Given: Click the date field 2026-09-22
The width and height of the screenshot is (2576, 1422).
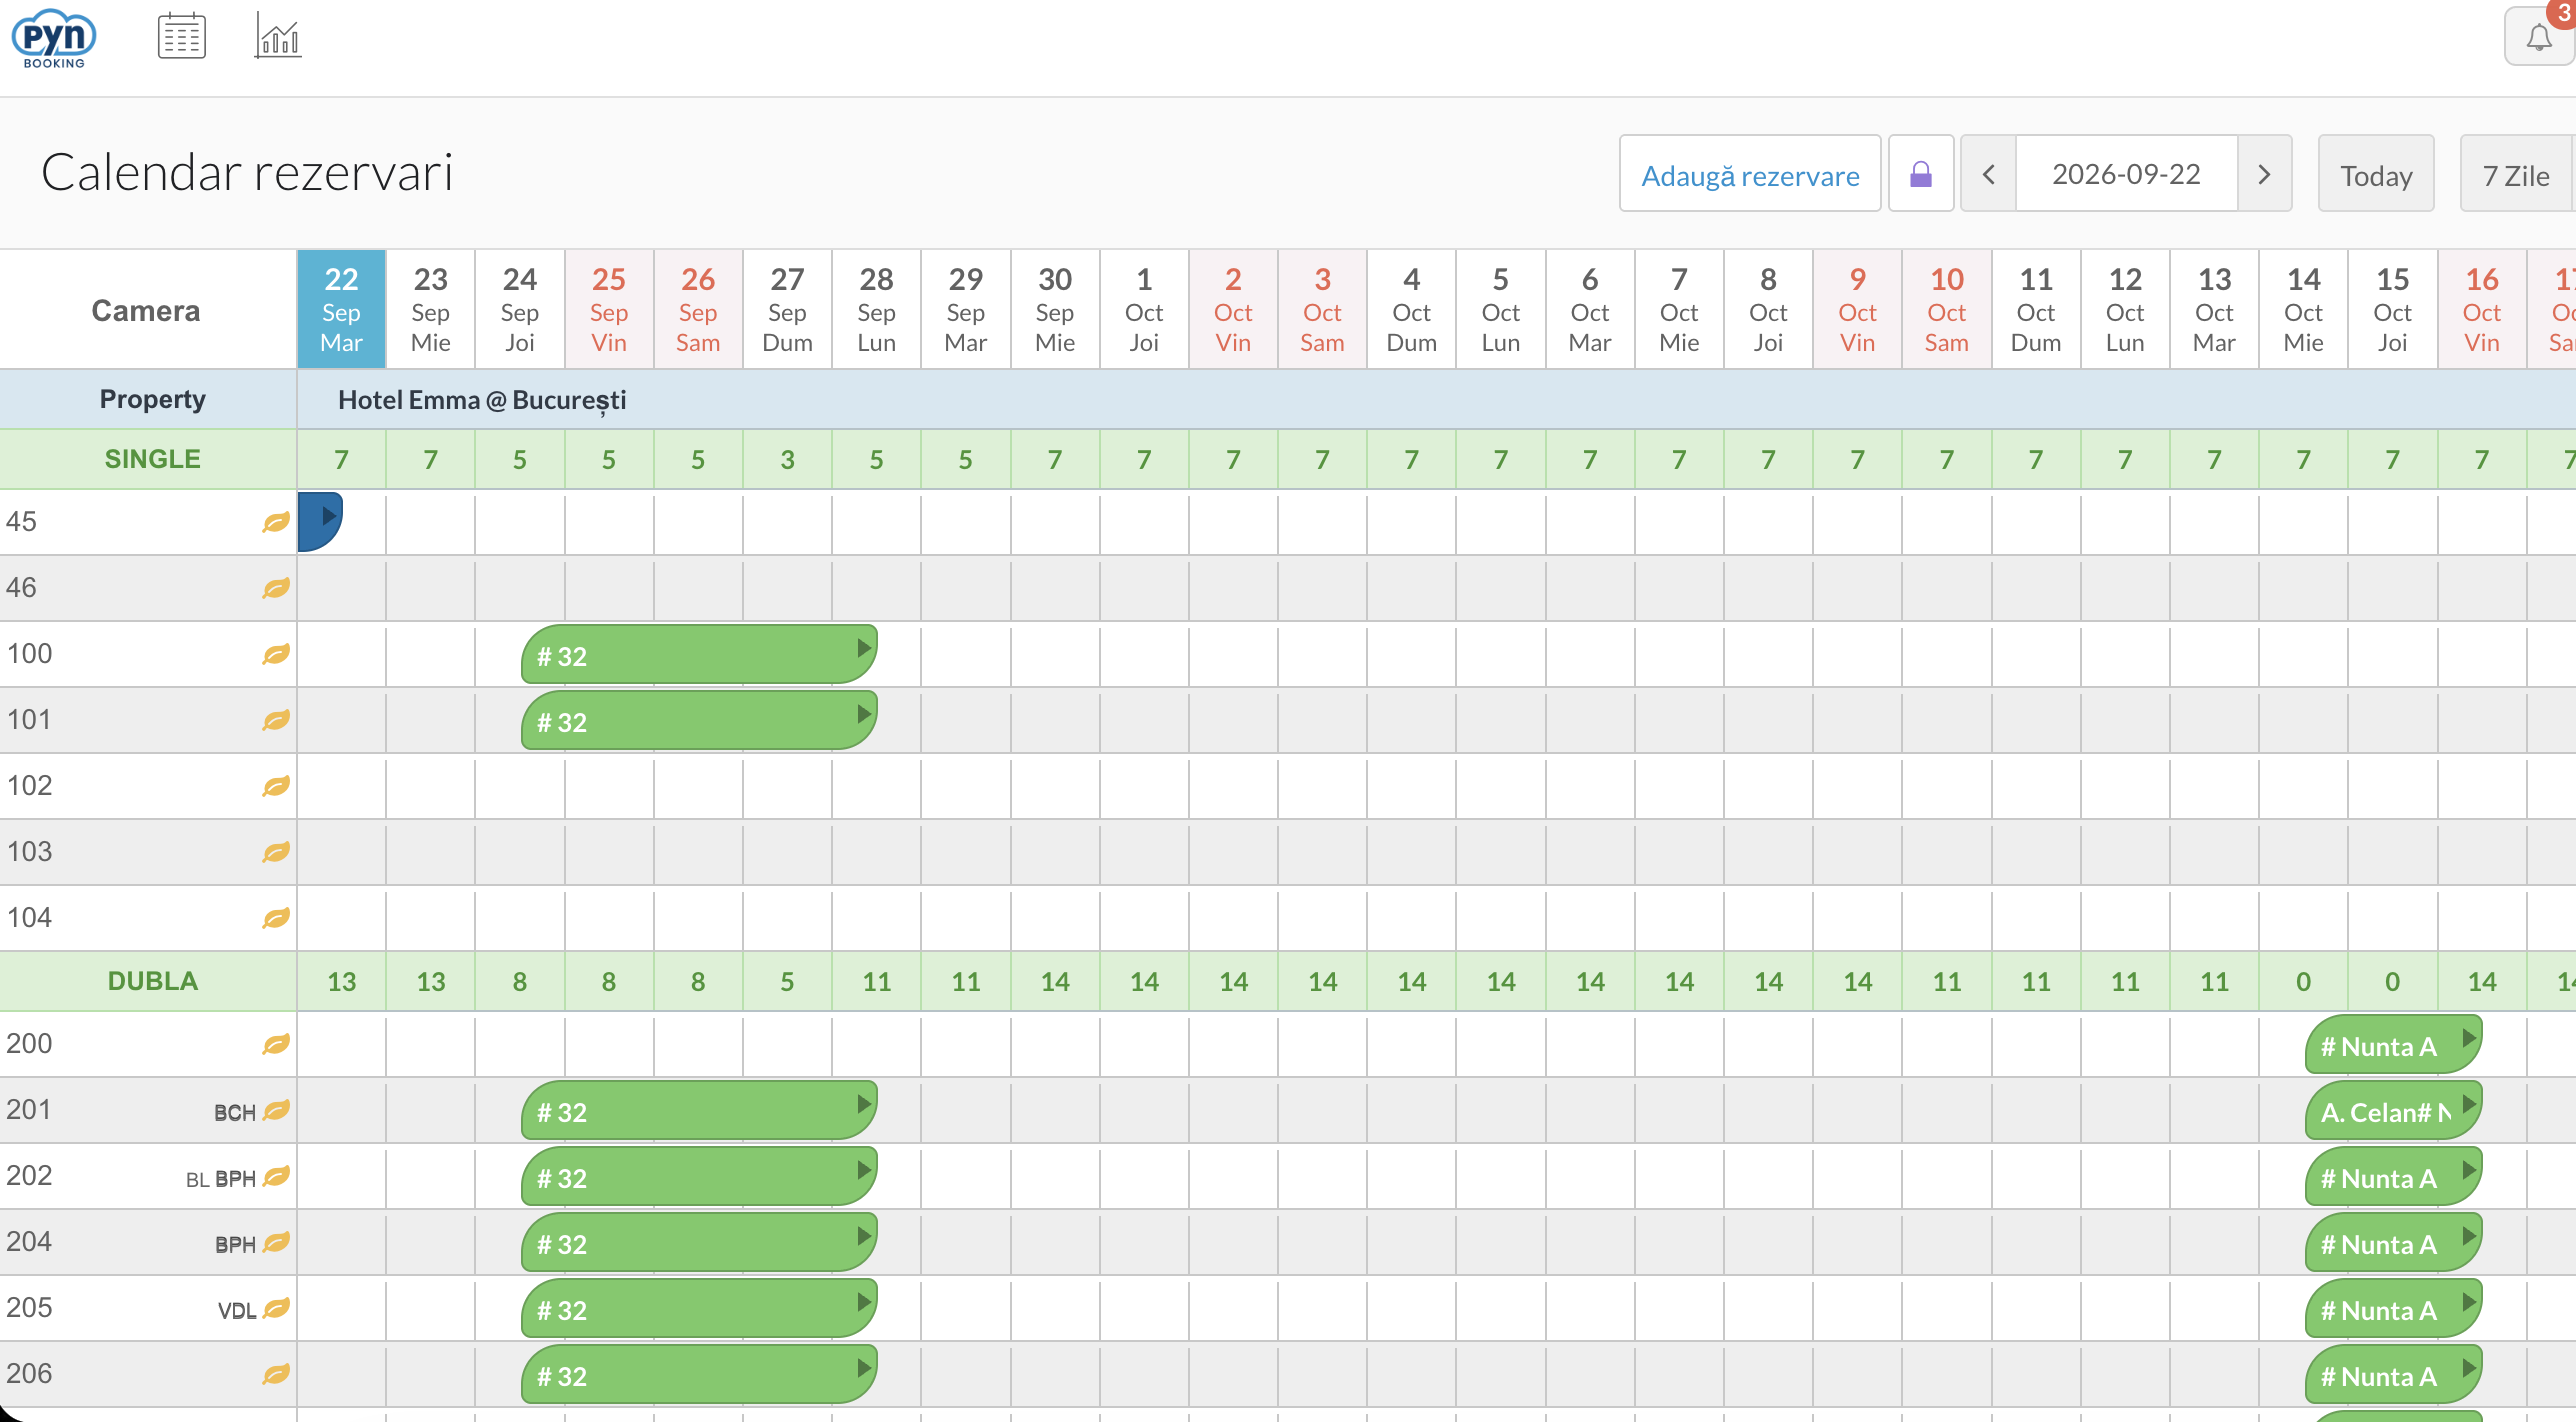Looking at the screenshot, I should tap(2126, 174).
